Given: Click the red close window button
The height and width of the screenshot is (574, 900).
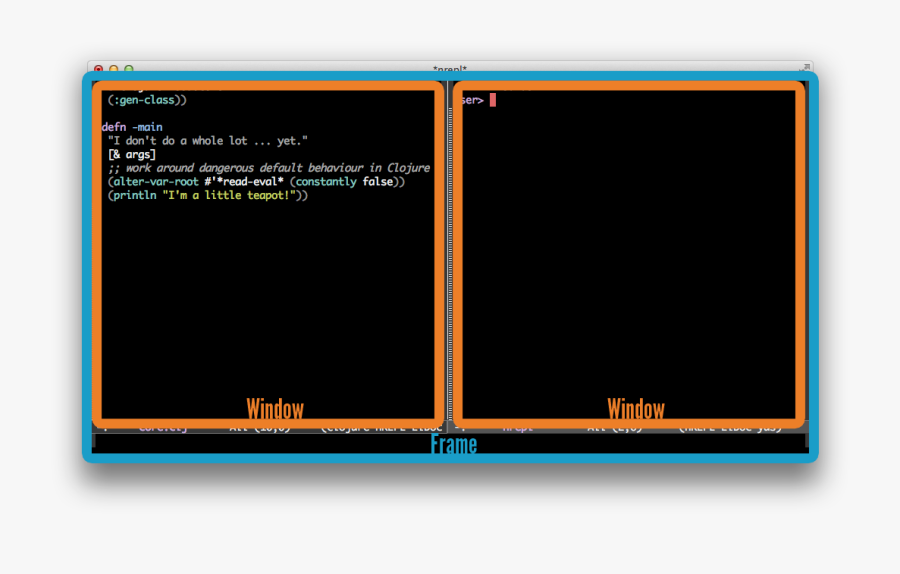Looking at the screenshot, I should (99, 69).
